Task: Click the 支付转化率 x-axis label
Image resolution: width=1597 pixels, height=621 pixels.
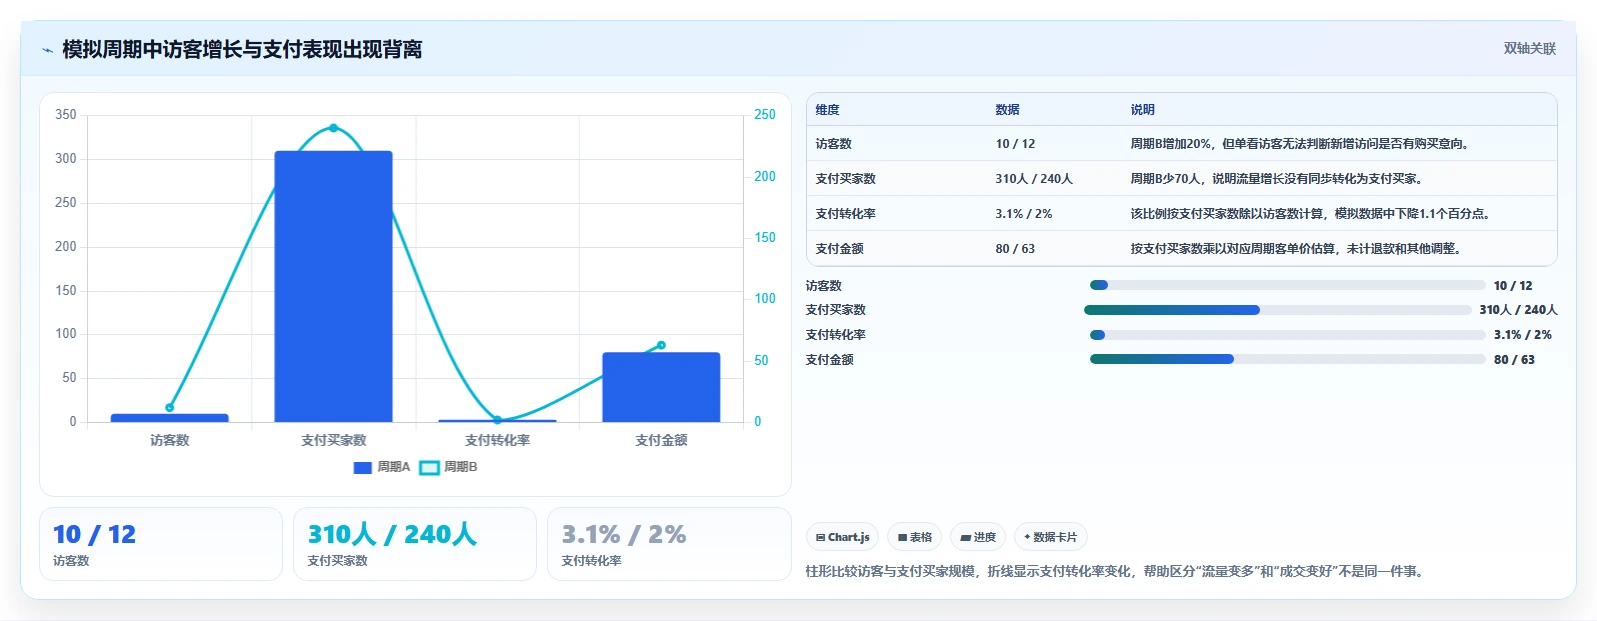Action: point(497,440)
